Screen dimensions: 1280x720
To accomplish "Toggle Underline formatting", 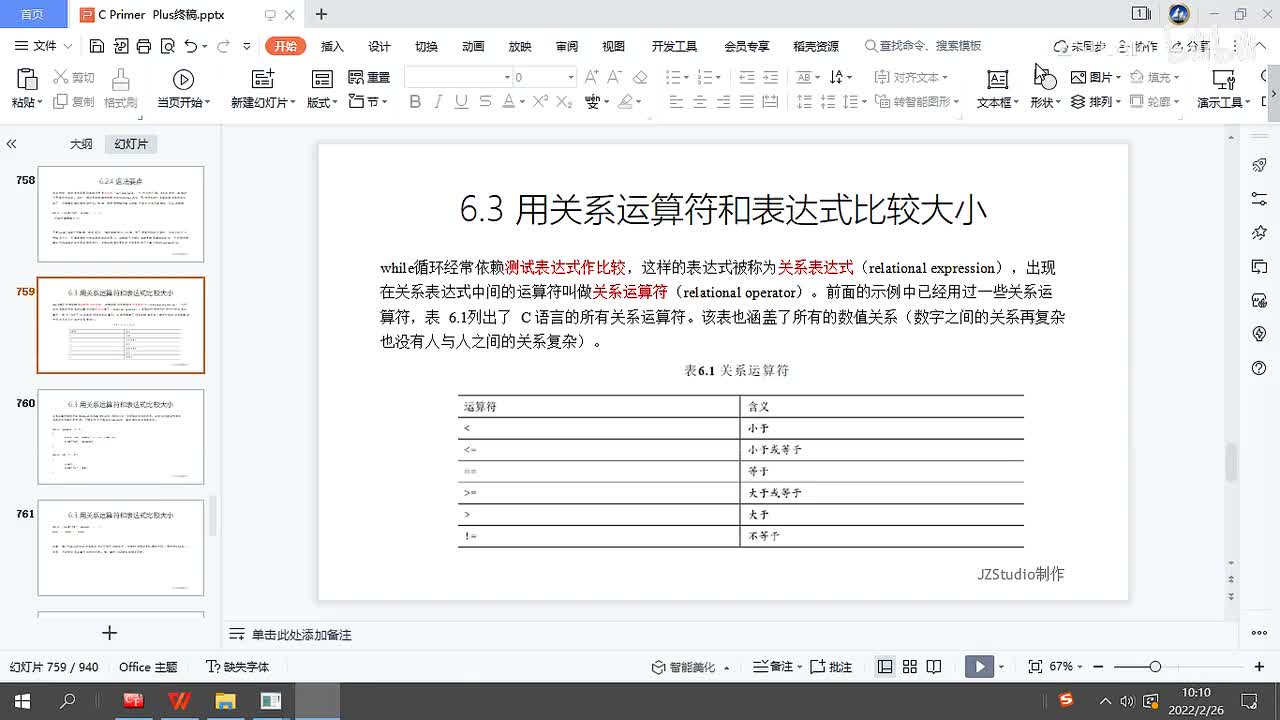I will point(461,102).
